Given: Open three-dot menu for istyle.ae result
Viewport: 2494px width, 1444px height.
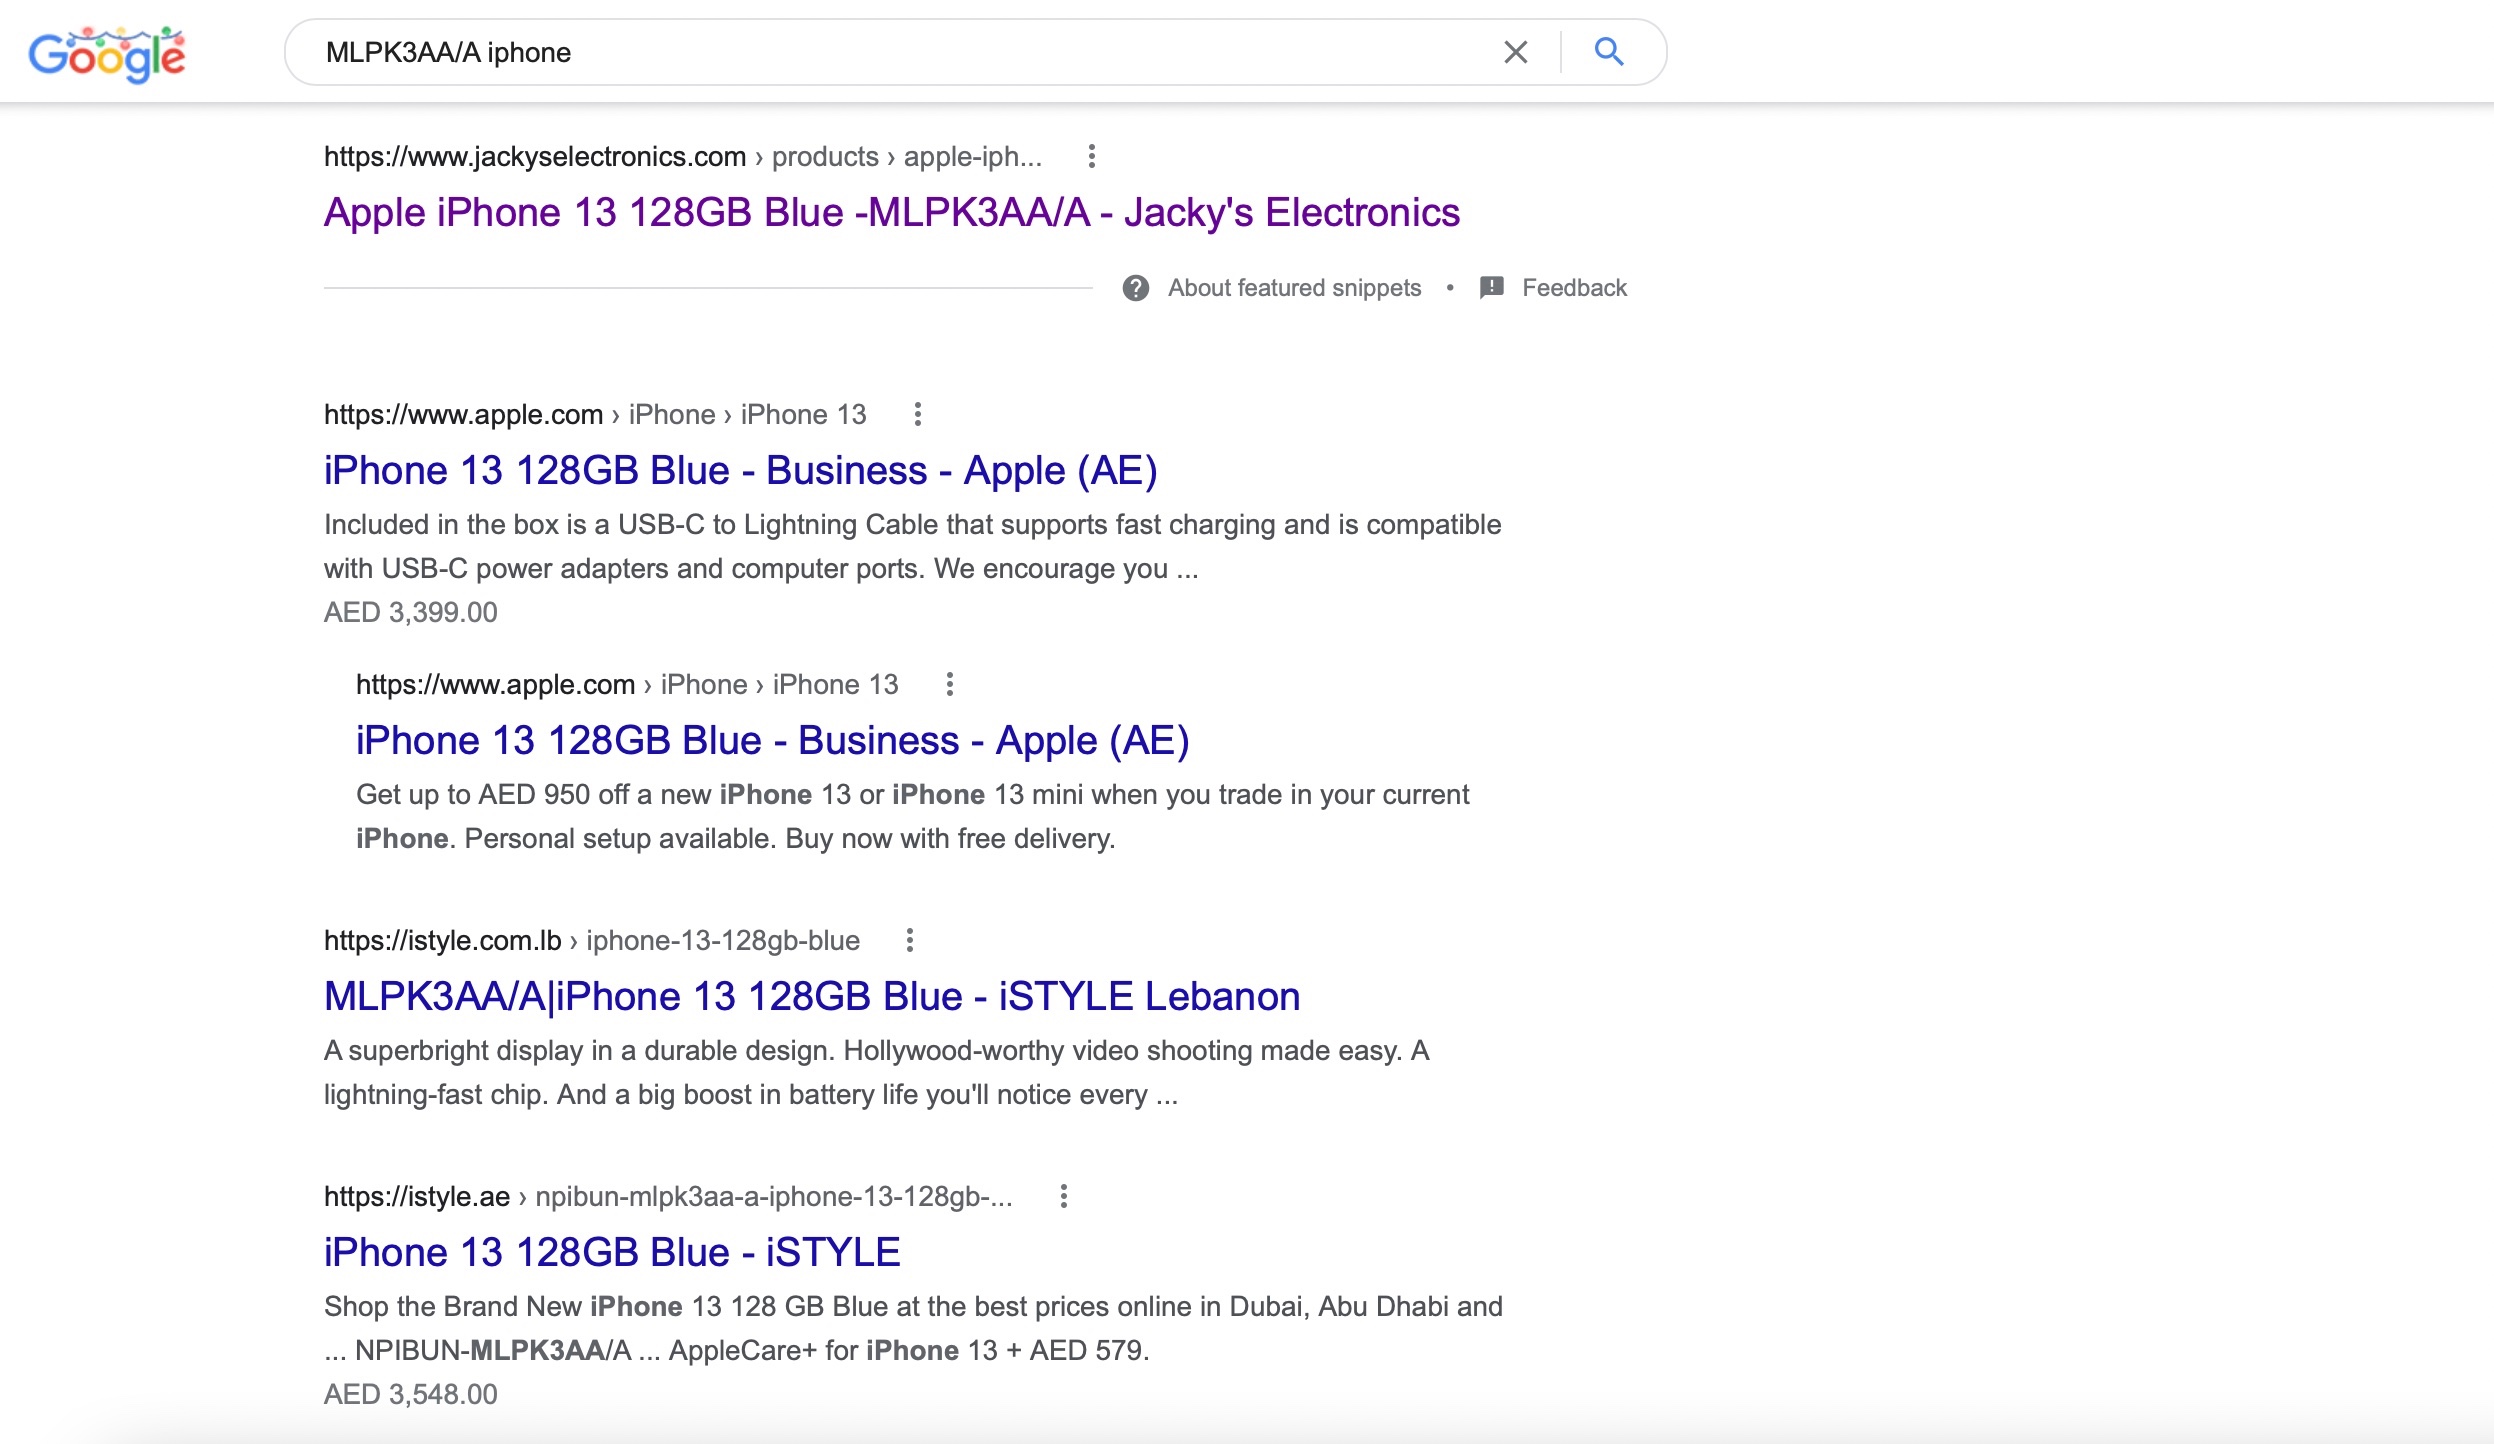Looking at the screenshot, I should tap(1063, 1196).
